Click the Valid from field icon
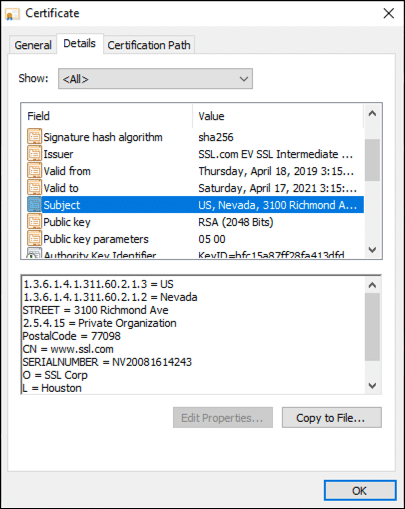405x509 pixels. coord(34,171)
